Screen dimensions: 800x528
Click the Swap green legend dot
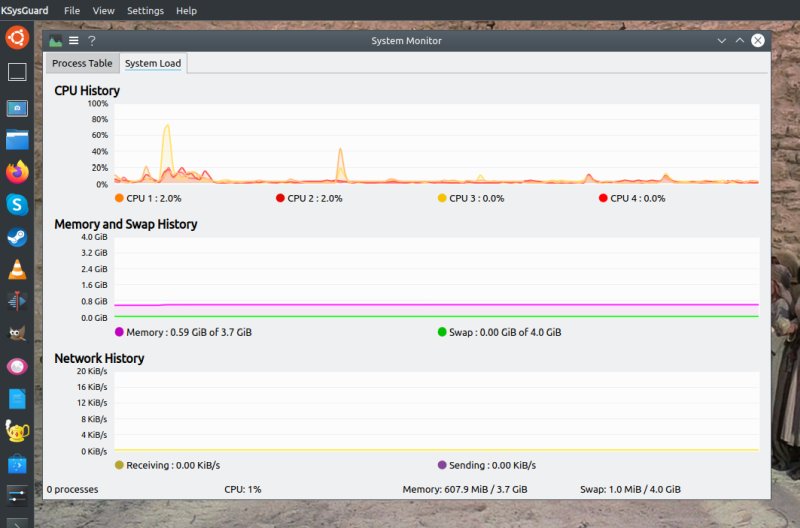click(442, 332)
